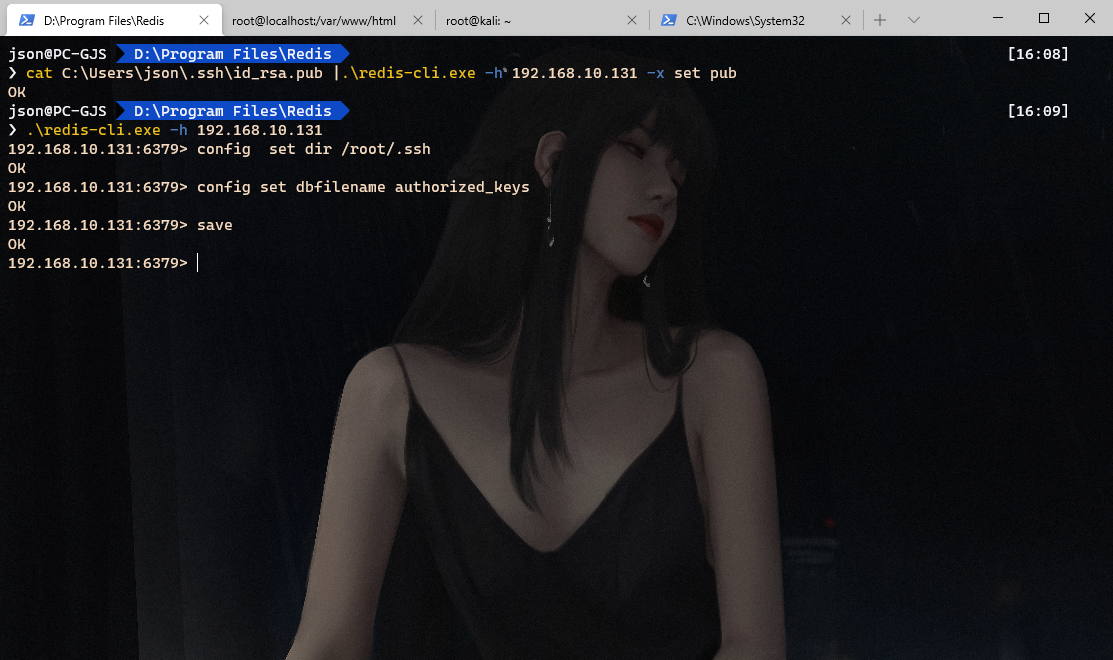The width and height of the screenshot is (1113, 660).
Task: Close the terminal window
Action: point(1090,18)
